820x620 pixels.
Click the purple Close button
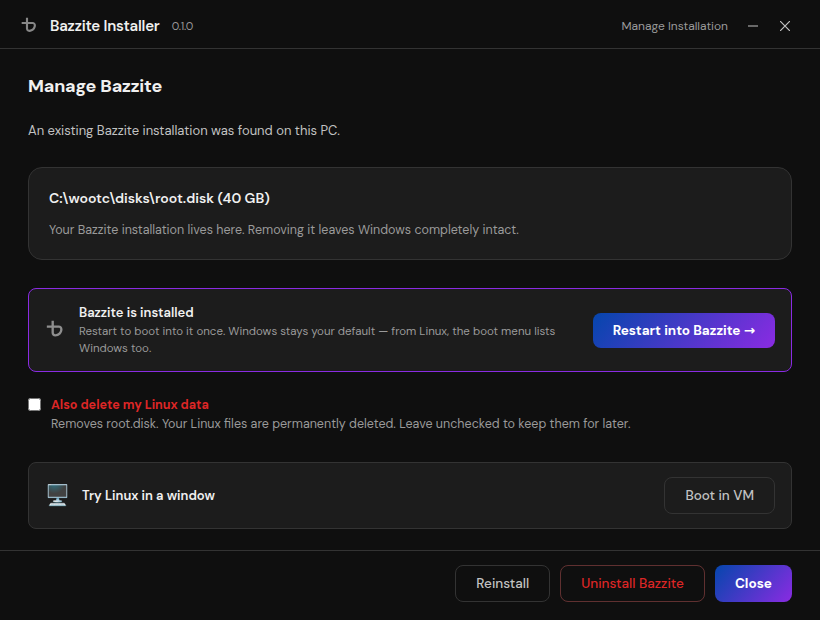[x=753, y=583]
